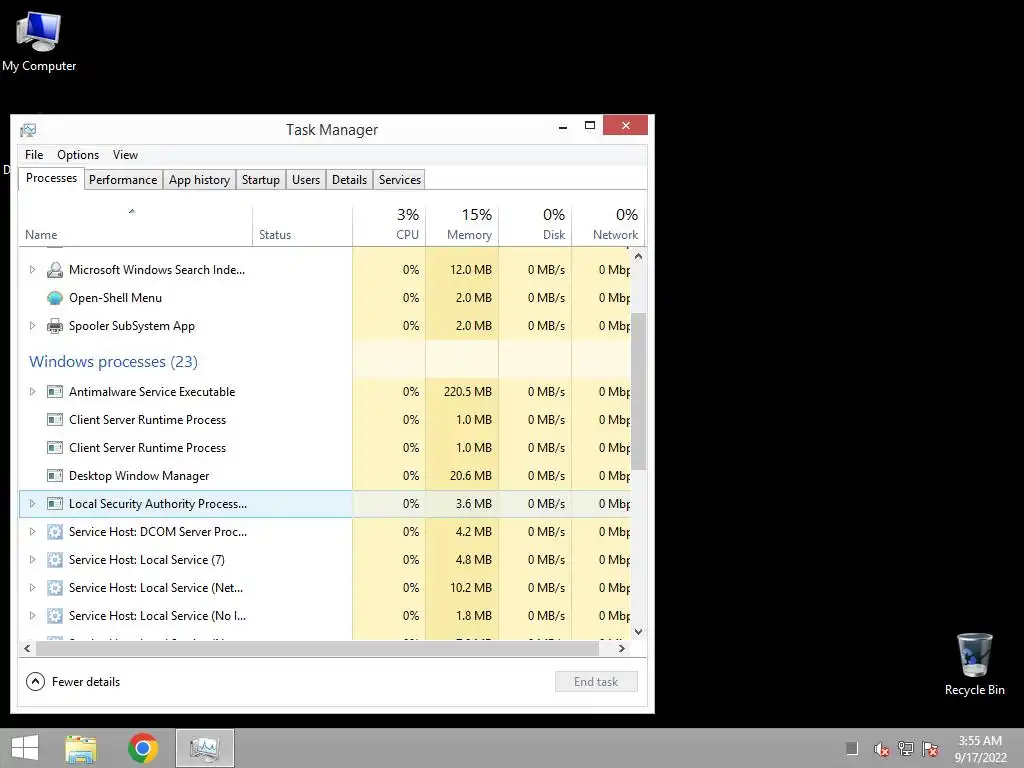Expand Service Host: Local Service (No I... row
The width and height of the screenshot is (1024, 768).
pyautogui.click(x=32, y=616)
